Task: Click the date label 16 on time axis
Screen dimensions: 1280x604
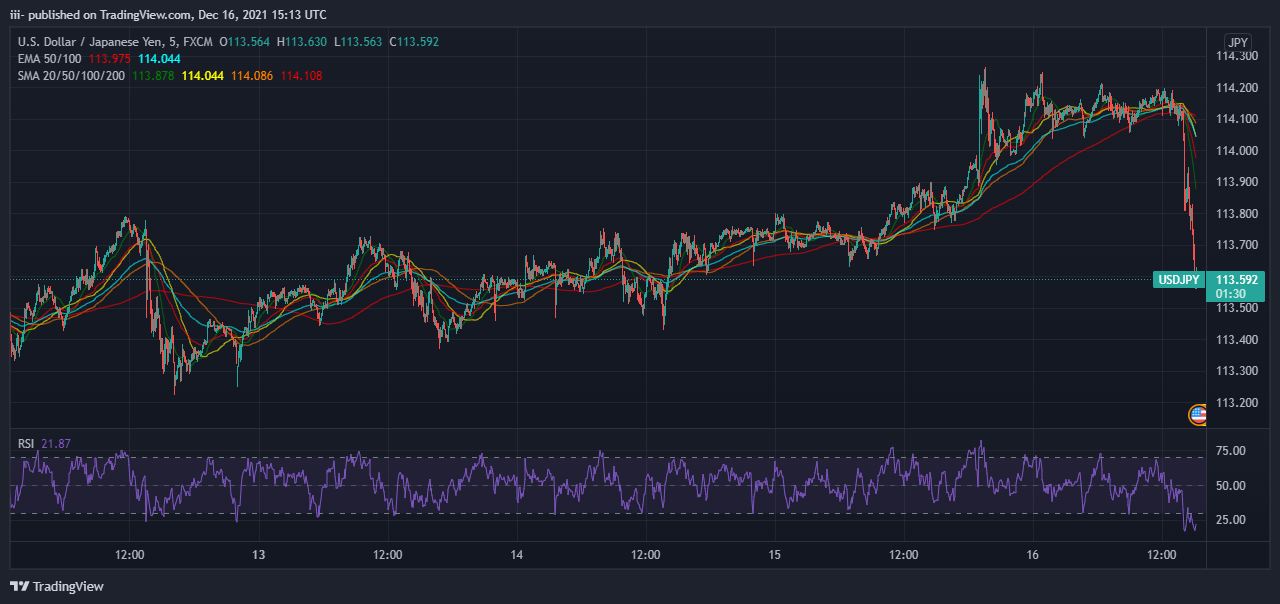Action: [x=1033, y=555]
